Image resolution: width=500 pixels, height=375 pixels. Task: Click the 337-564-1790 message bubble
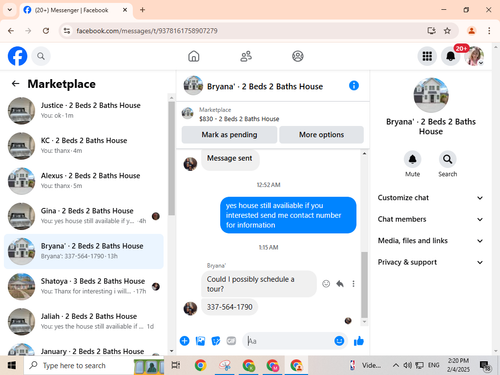click(230, 307)
